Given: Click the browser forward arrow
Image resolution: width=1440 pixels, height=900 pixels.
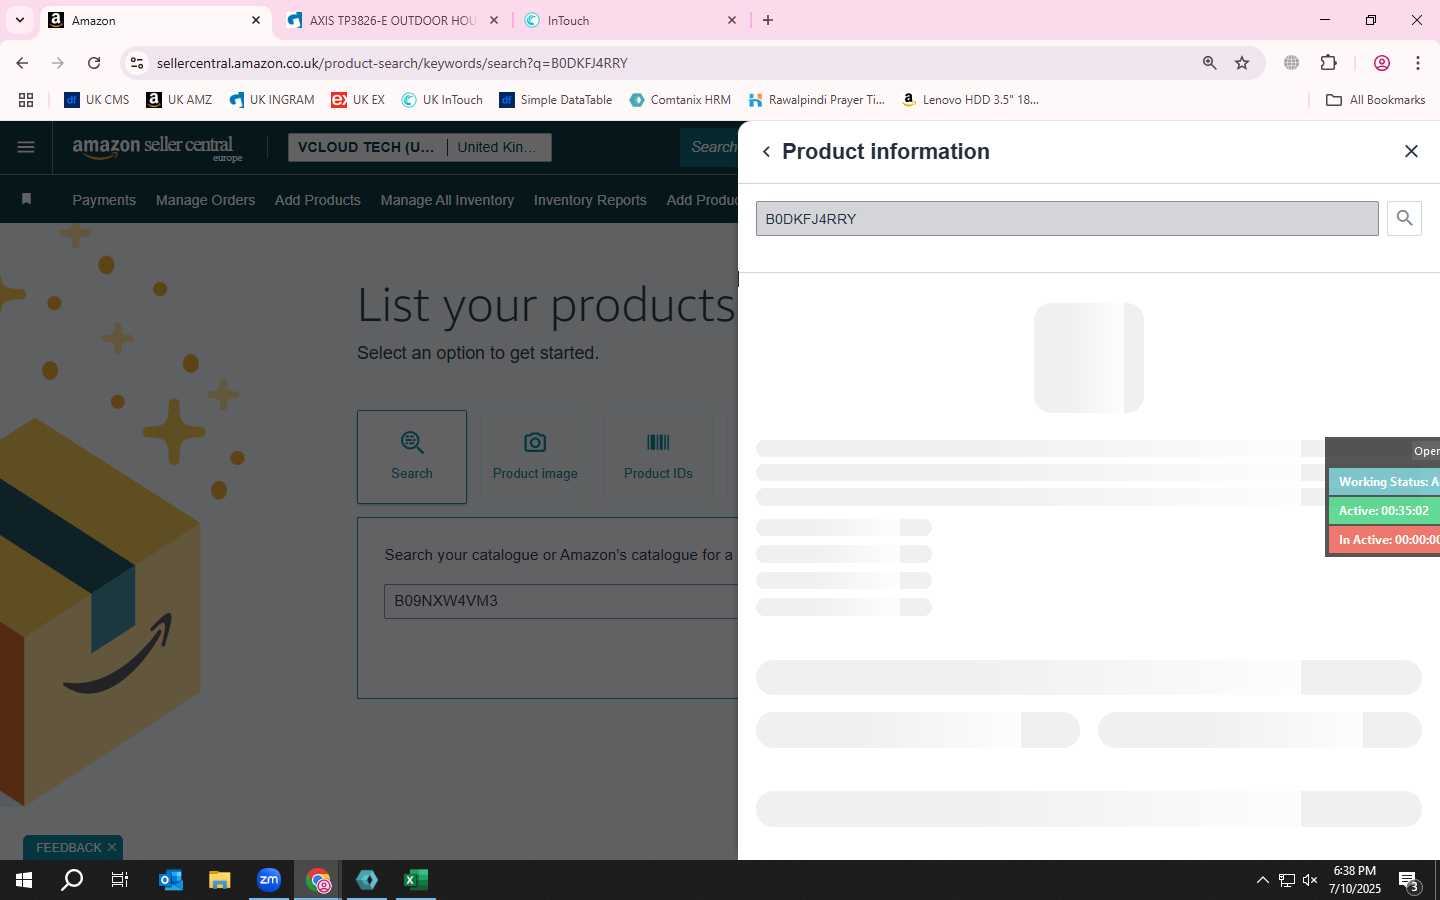Looking at the screenshot, I should pyautogui.click(x=58, y=63).
